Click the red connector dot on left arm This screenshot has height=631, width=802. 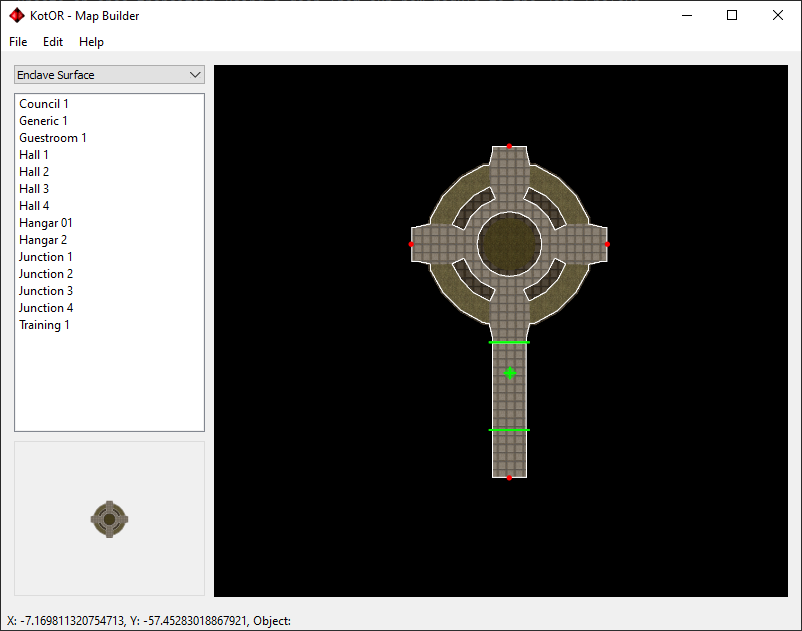[411, 244]
